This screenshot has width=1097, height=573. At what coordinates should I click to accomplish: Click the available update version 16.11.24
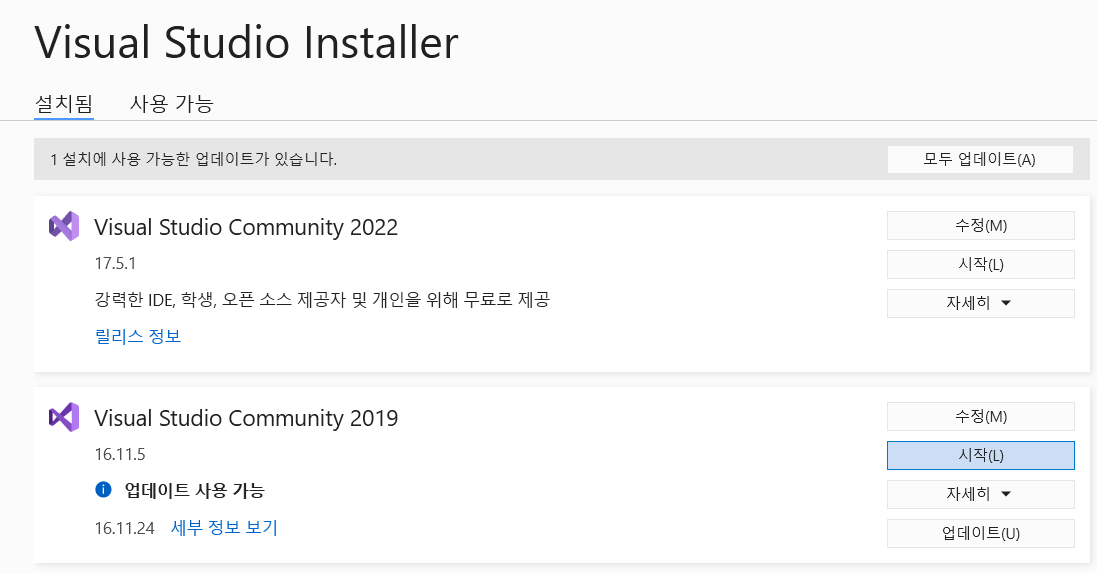(x=125, y=528)
